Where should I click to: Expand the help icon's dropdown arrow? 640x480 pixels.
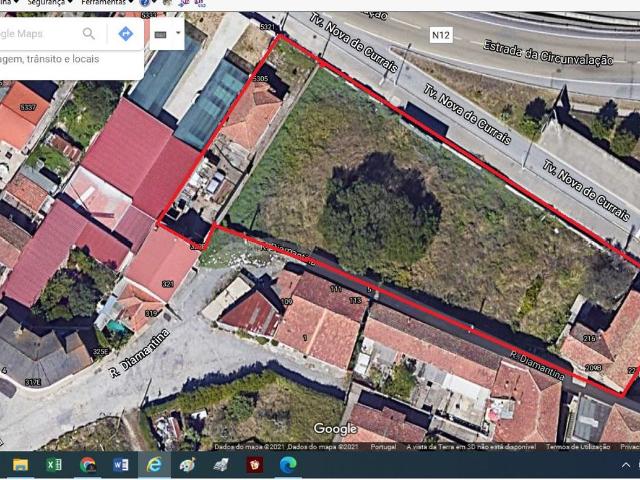pyautogui.click(x=153, y=3)
